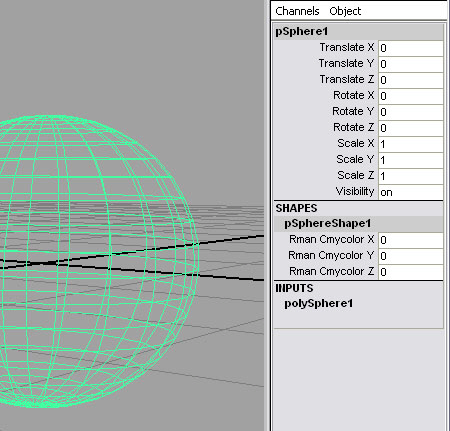The image size is (450, 431).
Task: Expand the polySphere1 input node
Action: point(318,304)
